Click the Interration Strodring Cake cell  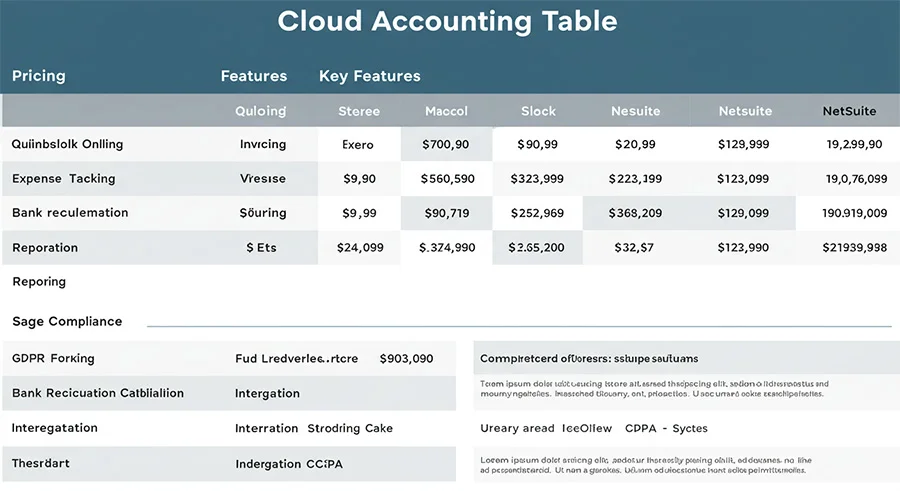point(314,428)
